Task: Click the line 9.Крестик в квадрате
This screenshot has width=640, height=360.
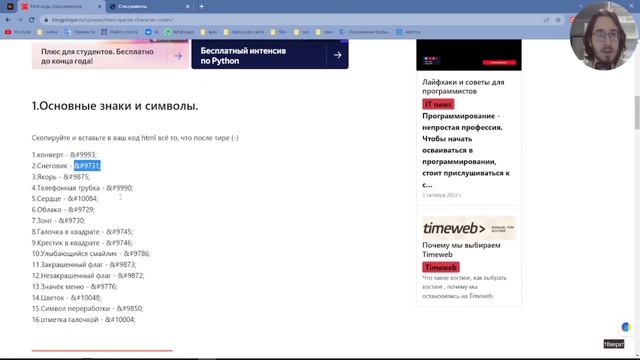Action: (82, 242)
